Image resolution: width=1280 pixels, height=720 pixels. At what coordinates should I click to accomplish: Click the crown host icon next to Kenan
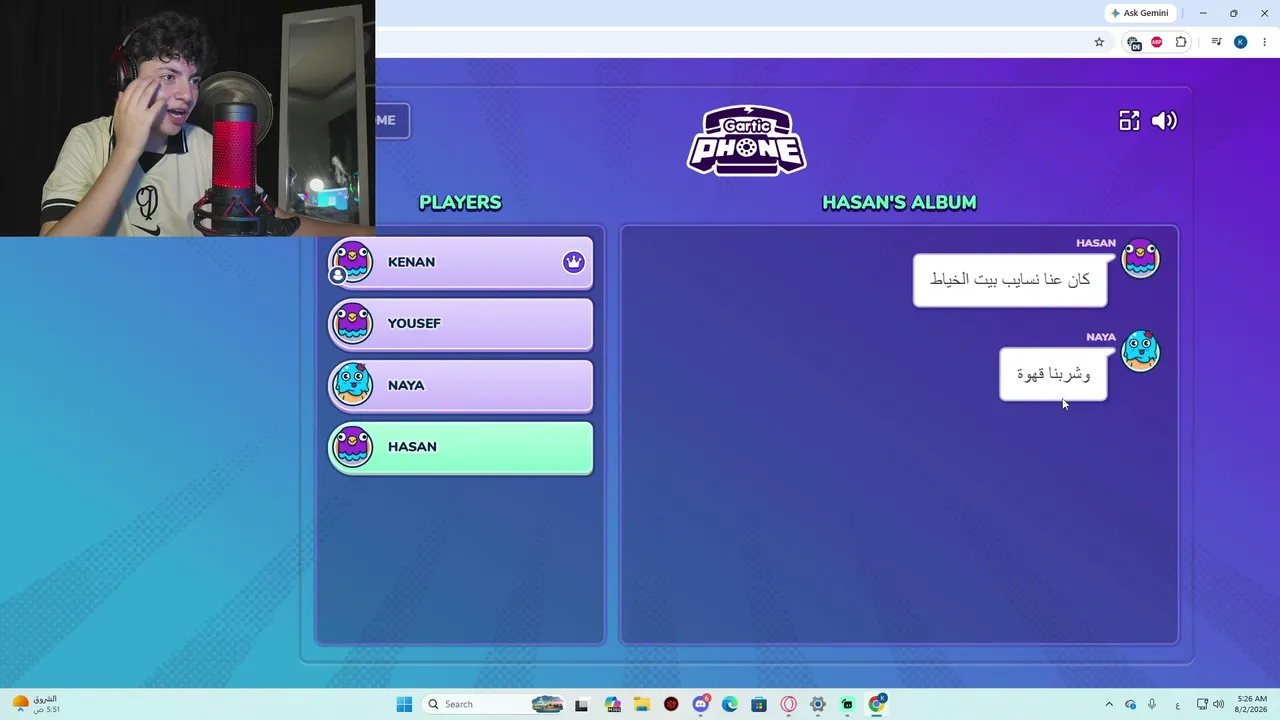(573, 262)
